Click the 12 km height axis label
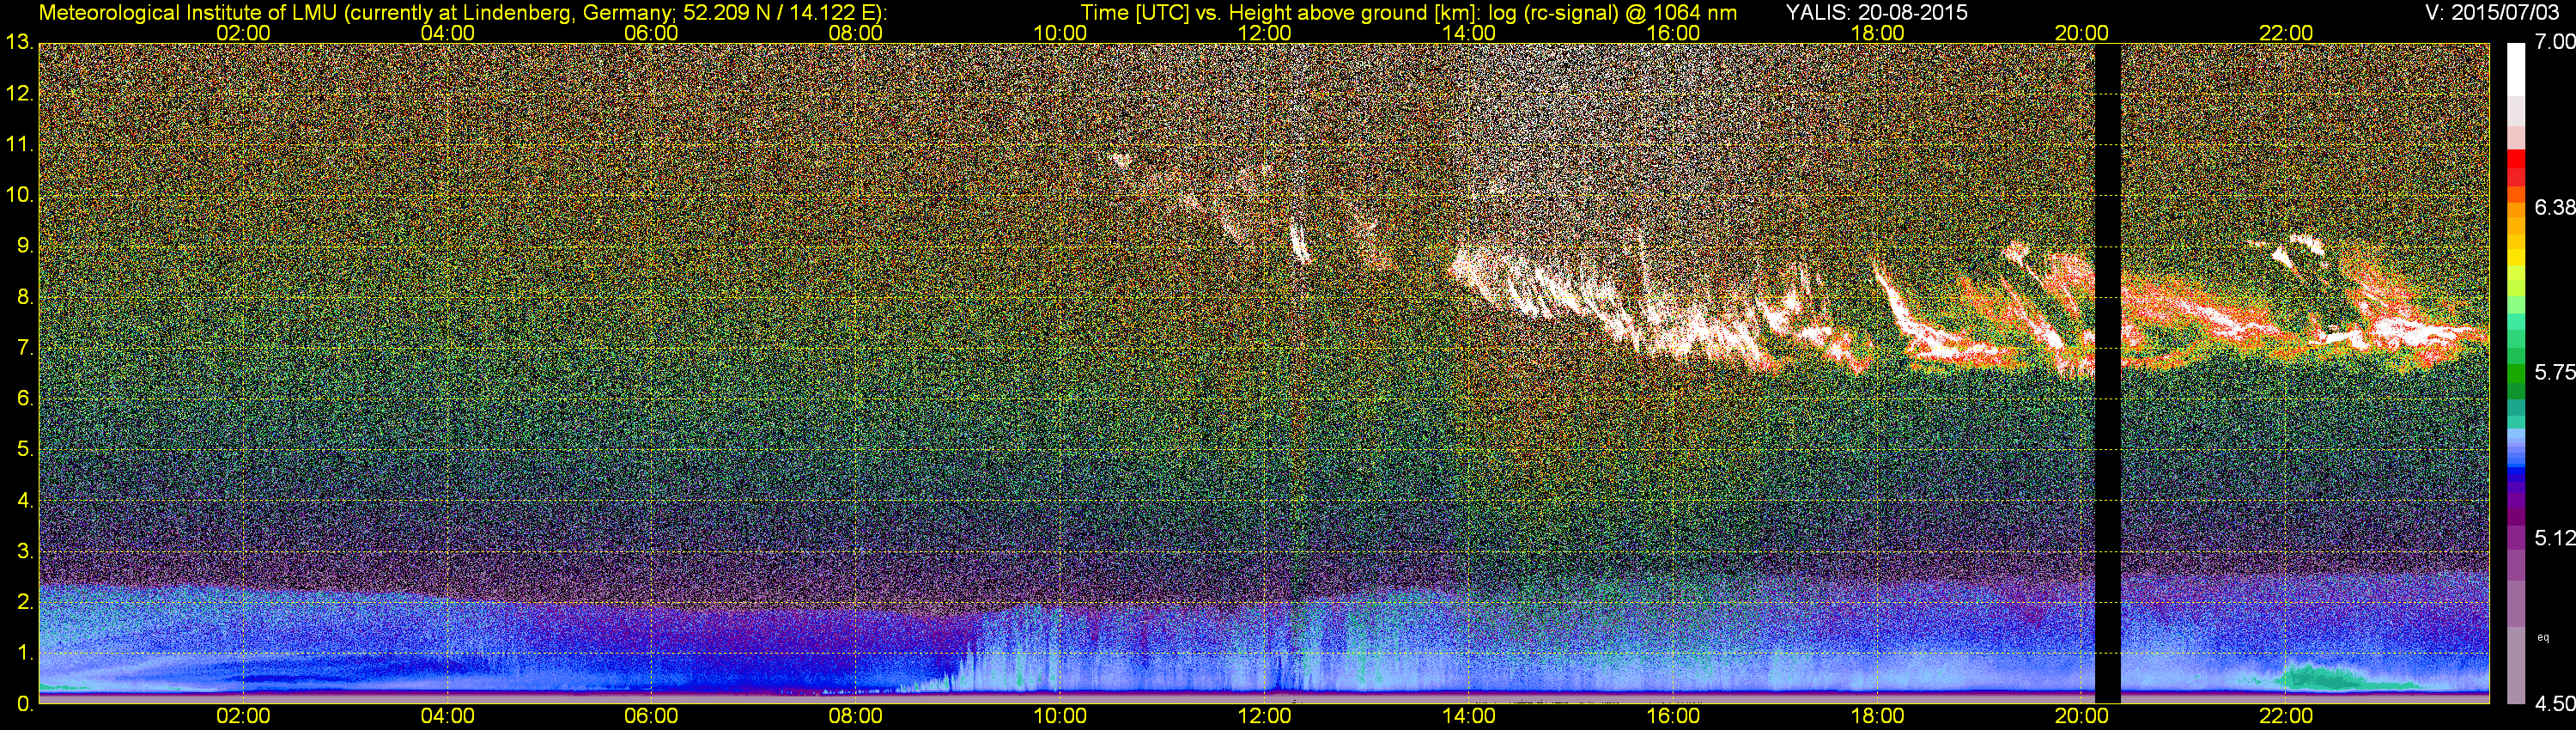The width and height of the screenshot is (2576, 730). pos(18,94)
